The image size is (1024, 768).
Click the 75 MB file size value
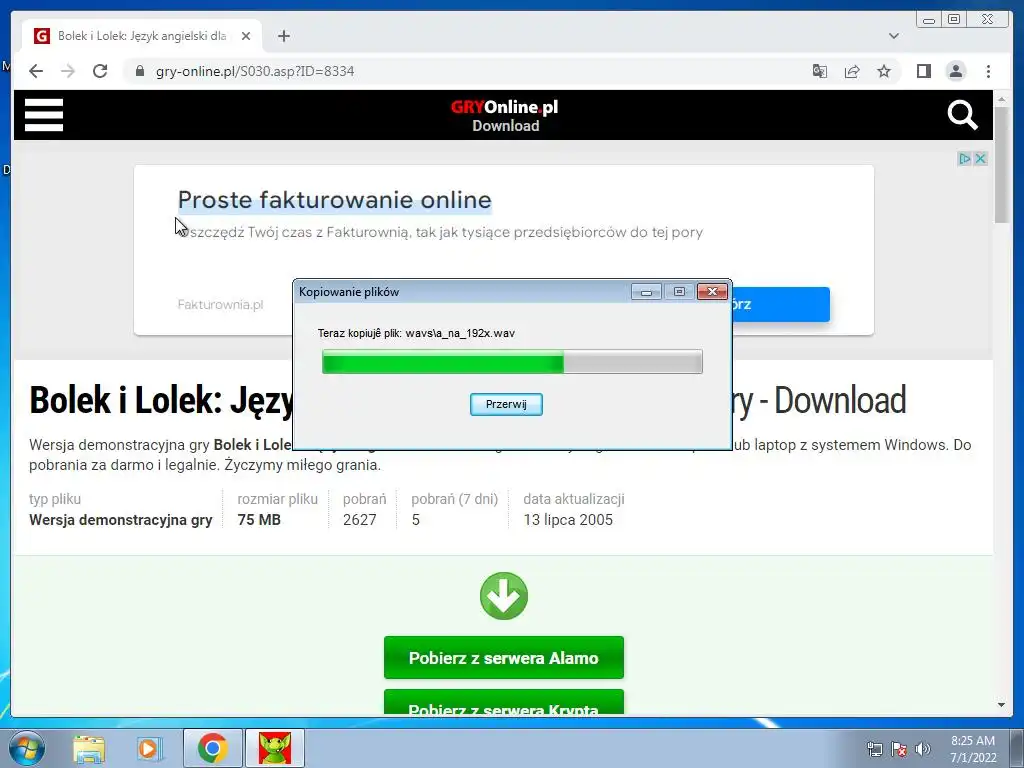(x=259, y=520)
